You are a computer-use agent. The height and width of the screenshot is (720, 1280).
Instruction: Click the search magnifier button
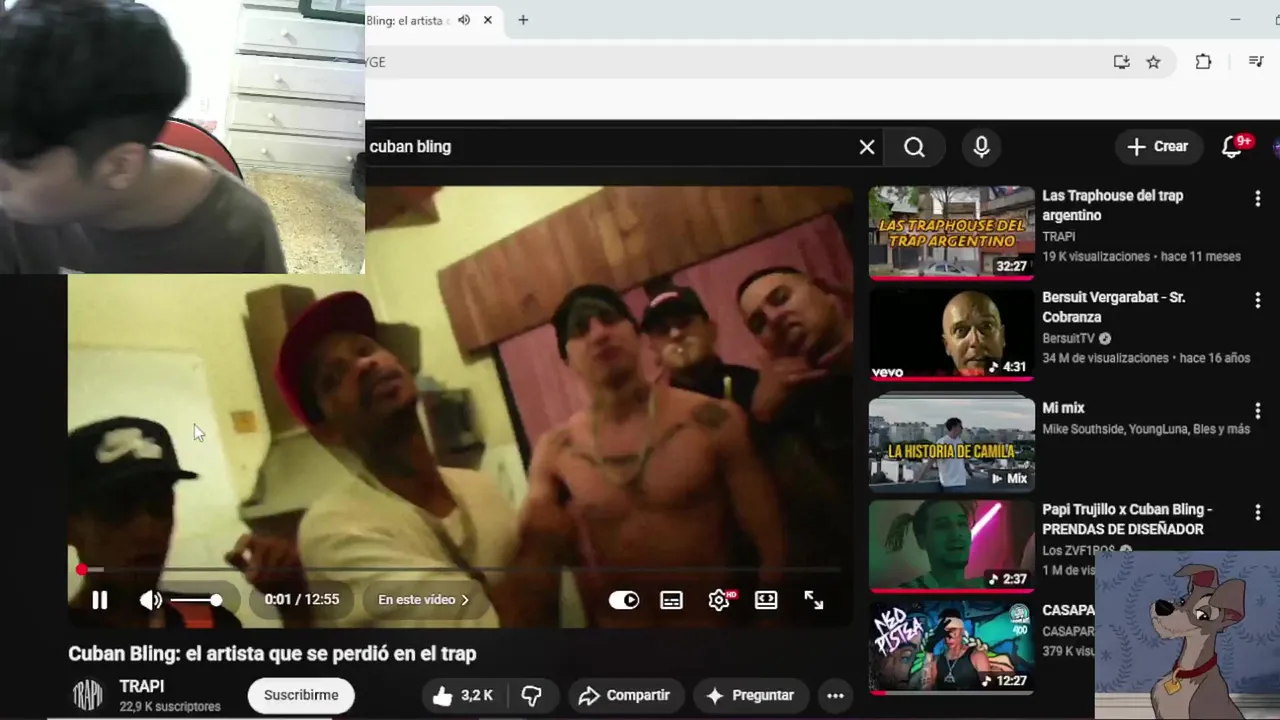coord(914,147)
